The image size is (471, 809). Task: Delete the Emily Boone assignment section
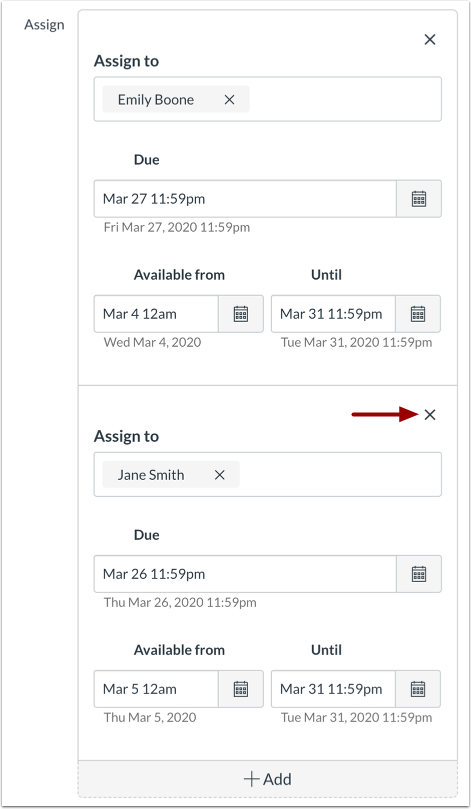(x=430, y=40)
